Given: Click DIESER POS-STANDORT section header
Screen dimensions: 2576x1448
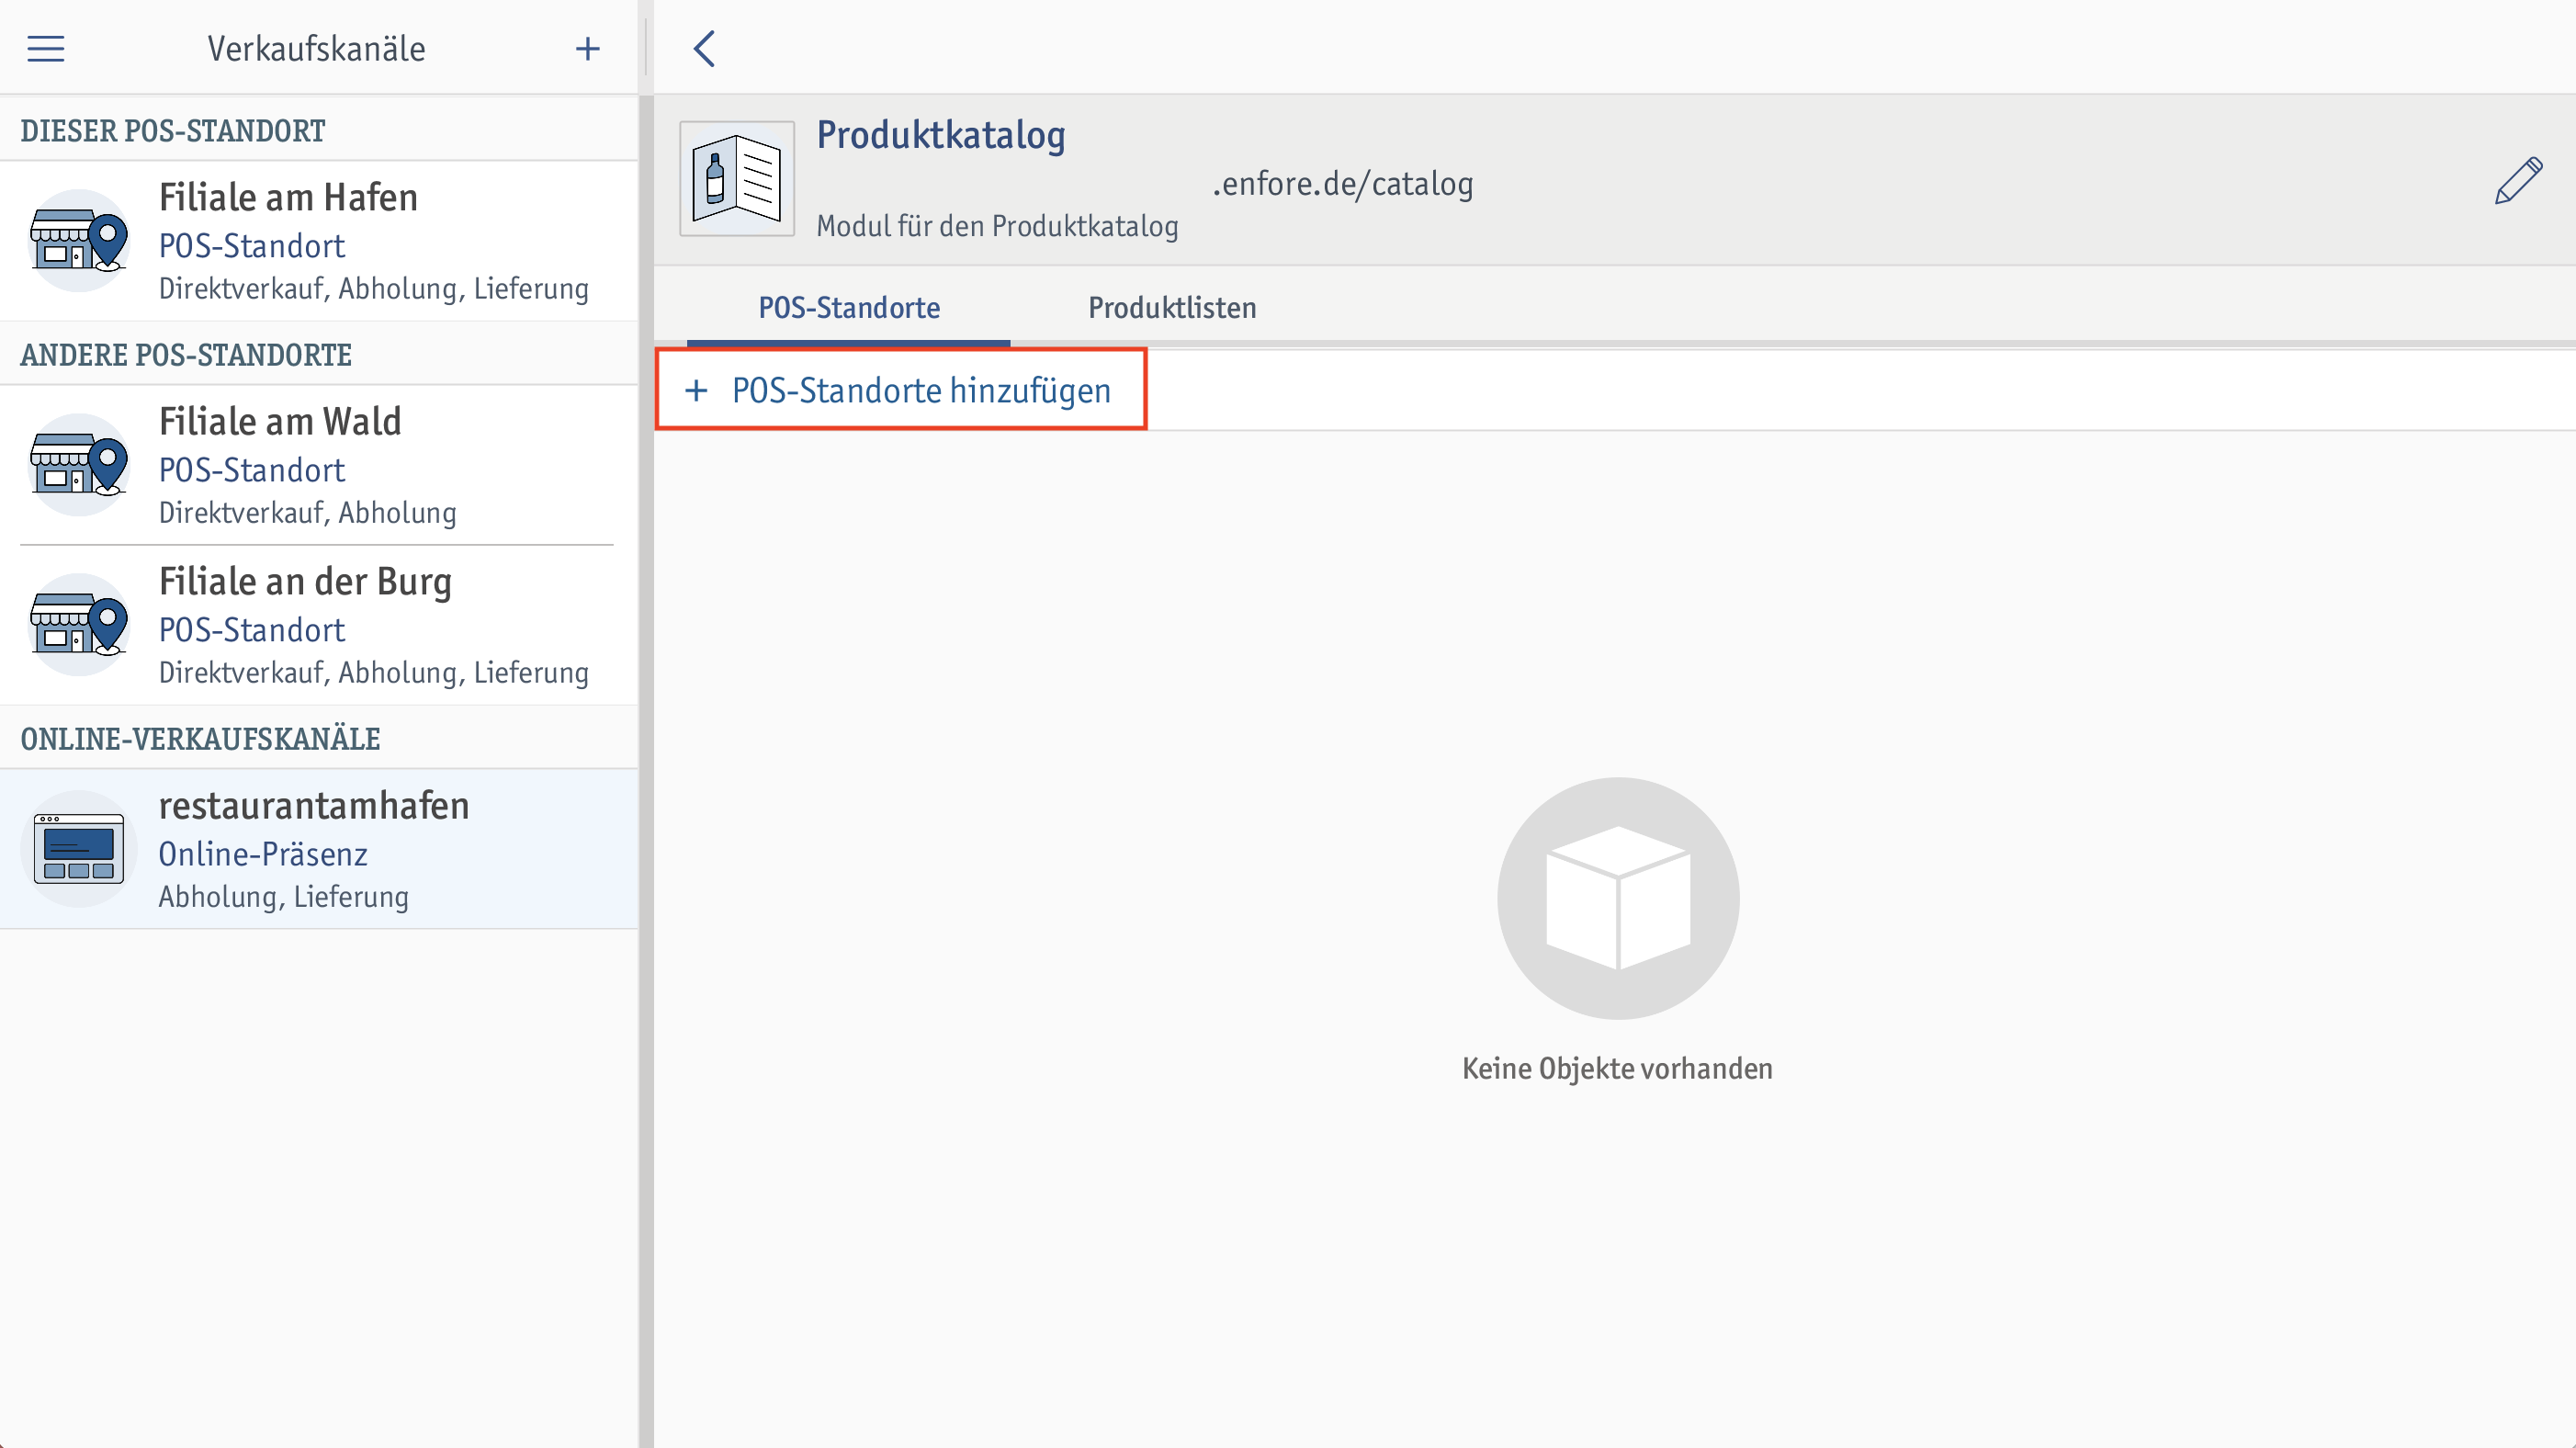Looking at the screenshot, I should [x=172, y=131].
